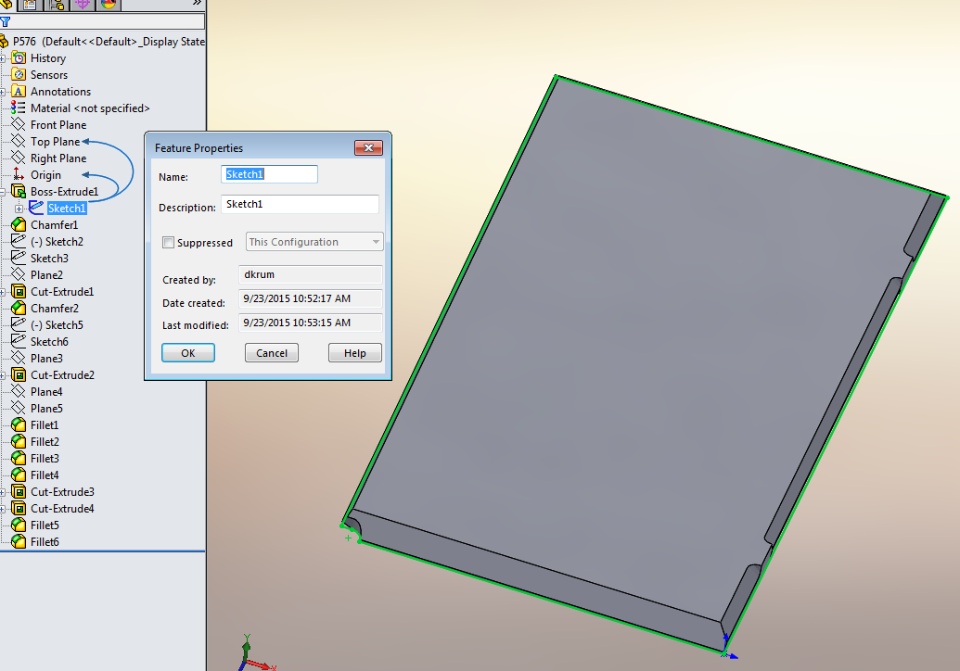Click the Material icon in the tree
Screen dimensions: 960x671
pos(18,108)
